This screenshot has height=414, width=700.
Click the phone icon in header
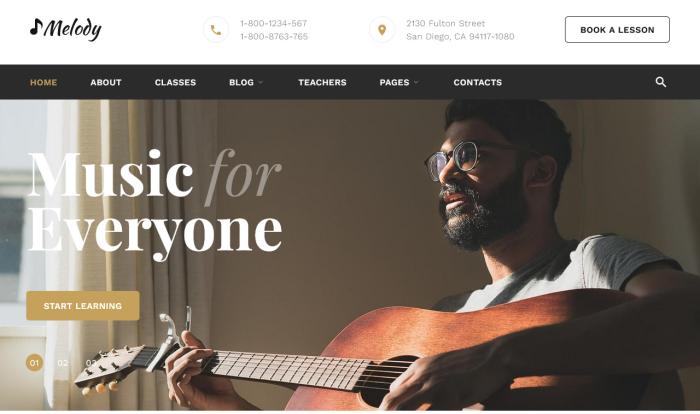(x=216, y=30)
